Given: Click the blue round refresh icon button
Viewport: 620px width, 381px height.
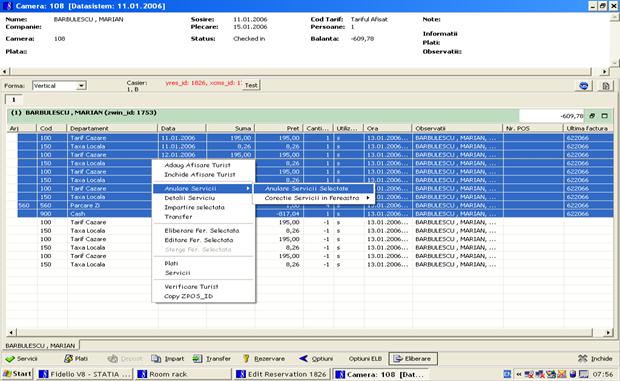Looking at the screenshot, I should (x=584, y=85).
